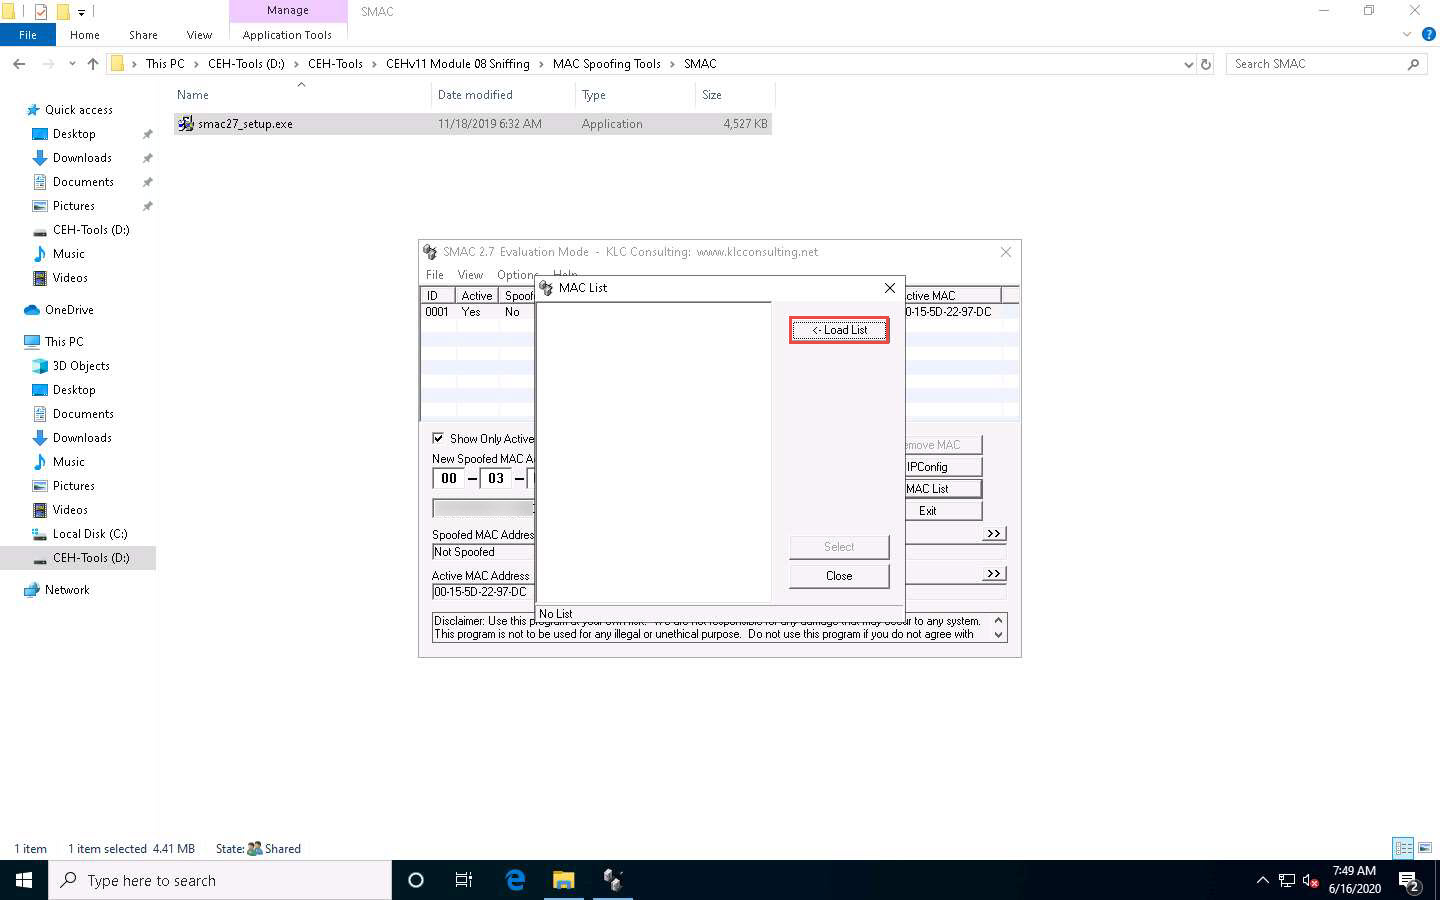This screenshot has height=900, width=1440.
Task: Open File Explorer taskbar icon
Action: pyautogui.click(x=564, y=880)
